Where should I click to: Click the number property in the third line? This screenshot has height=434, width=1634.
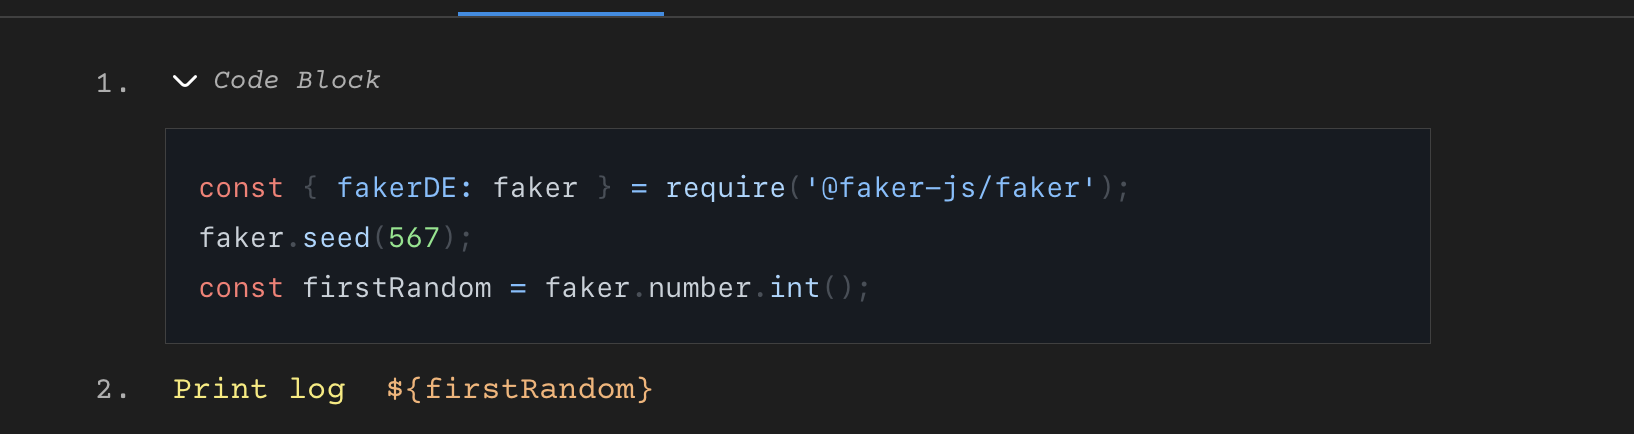(x=700, y=288)
